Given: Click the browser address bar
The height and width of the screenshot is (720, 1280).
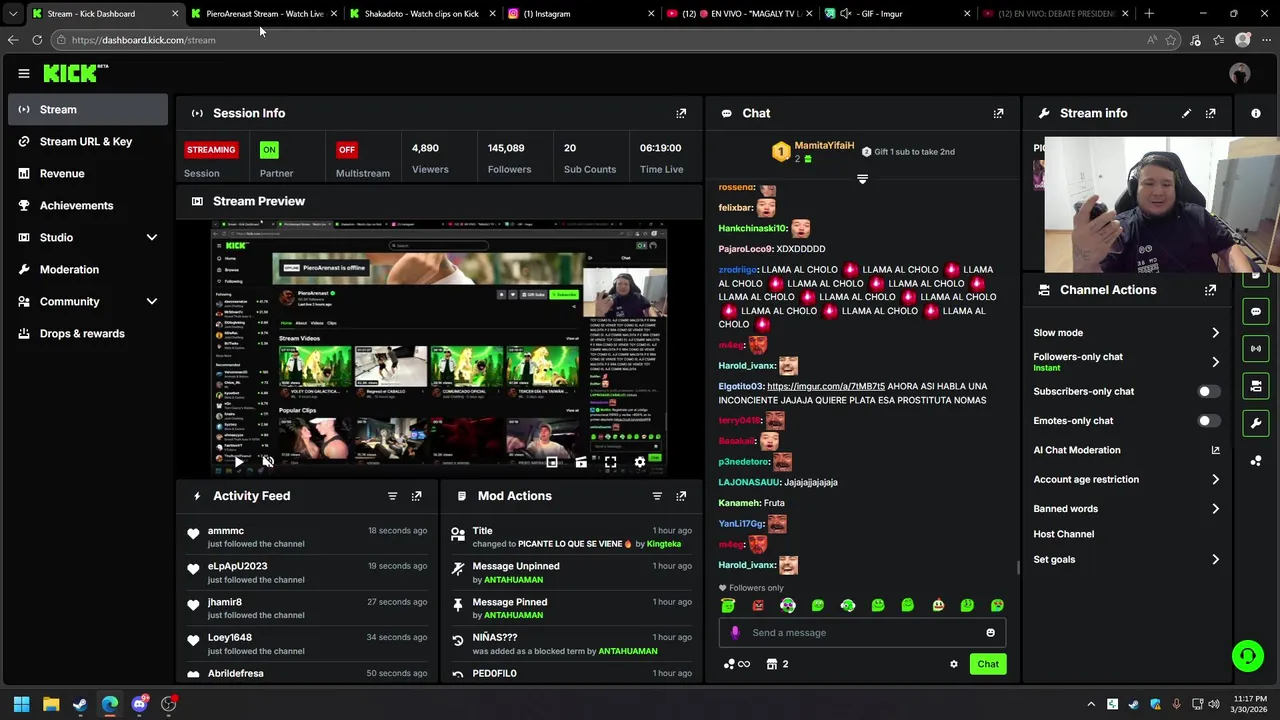Looking at the screenshot, I should pyautogui.click(x=600, y=40).
